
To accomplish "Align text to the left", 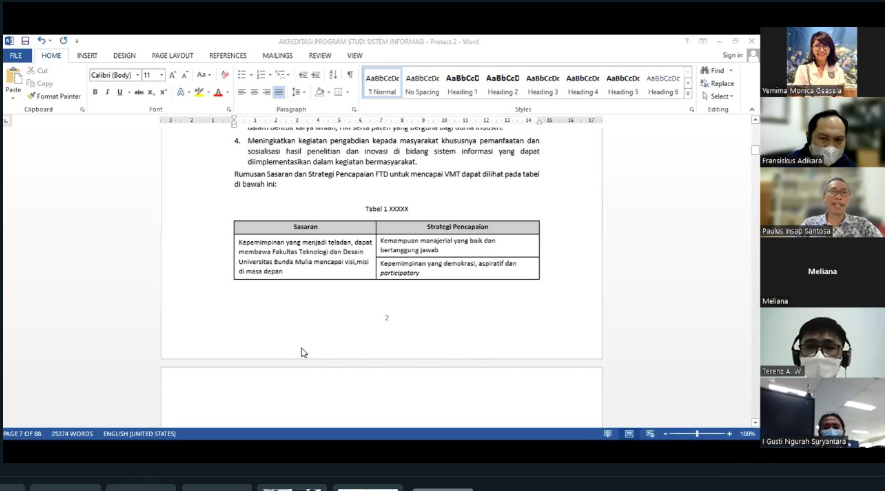I will 242,92.
